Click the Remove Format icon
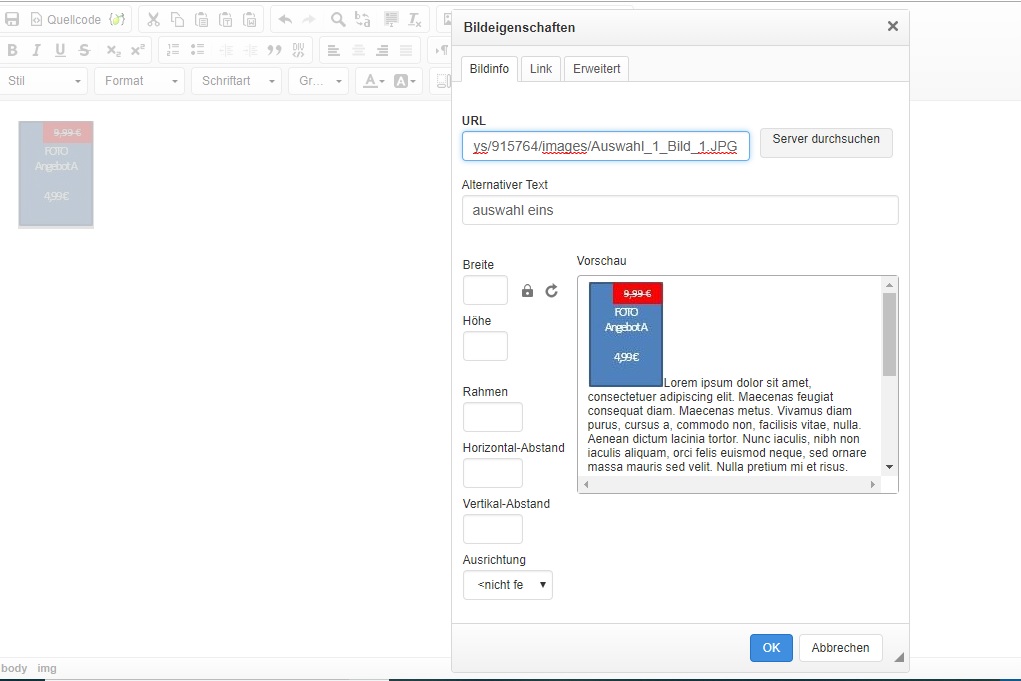 click(415, 19)
